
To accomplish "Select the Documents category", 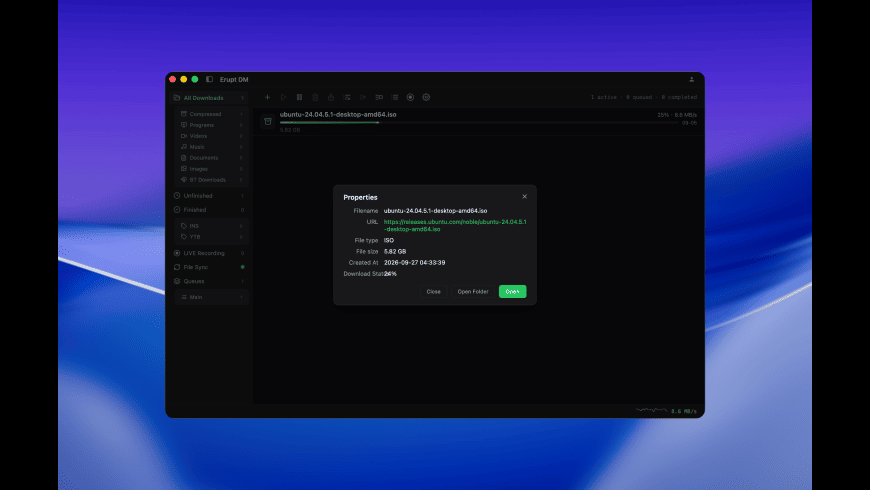I will (211, 158).
